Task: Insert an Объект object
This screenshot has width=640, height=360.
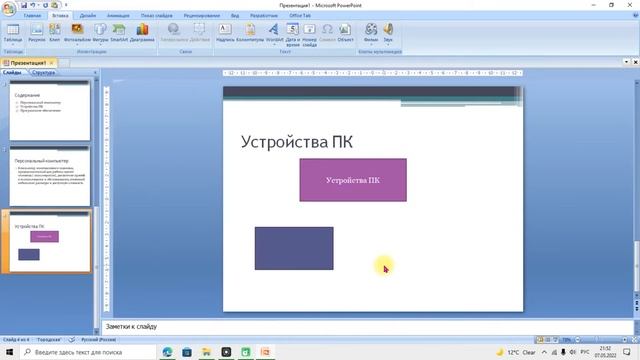Action: 345,33
